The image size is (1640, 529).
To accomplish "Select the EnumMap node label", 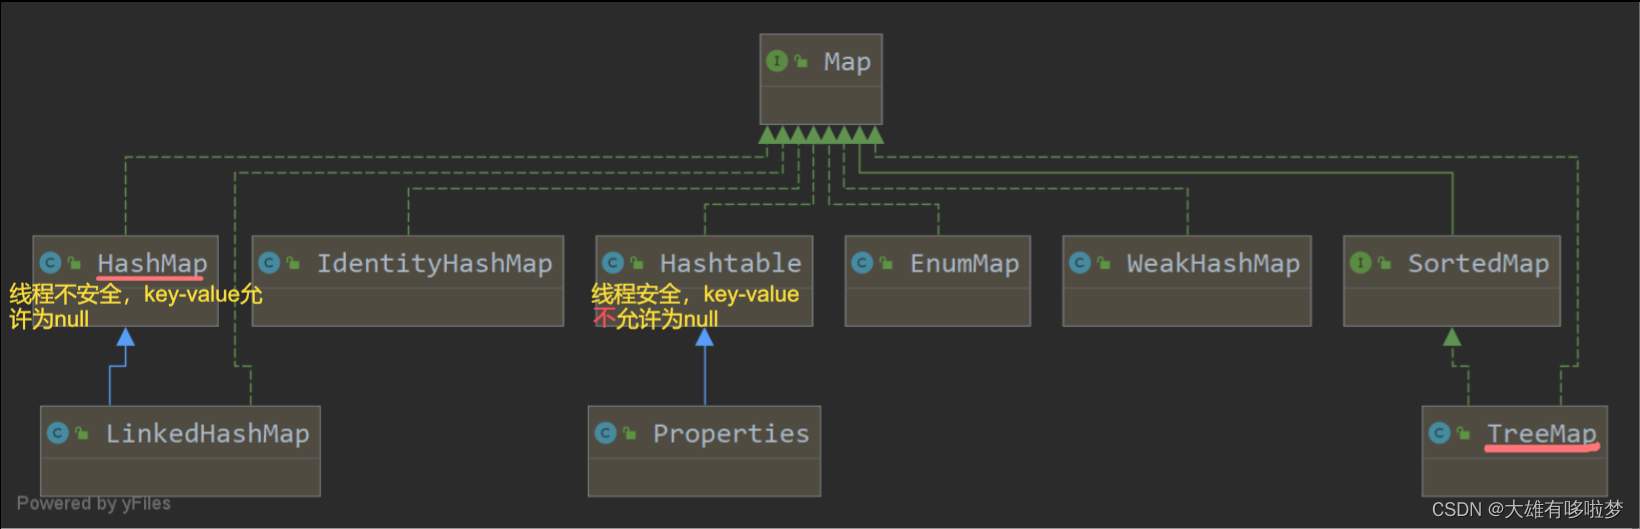I will pyautogui.click(x=964, y=263).
